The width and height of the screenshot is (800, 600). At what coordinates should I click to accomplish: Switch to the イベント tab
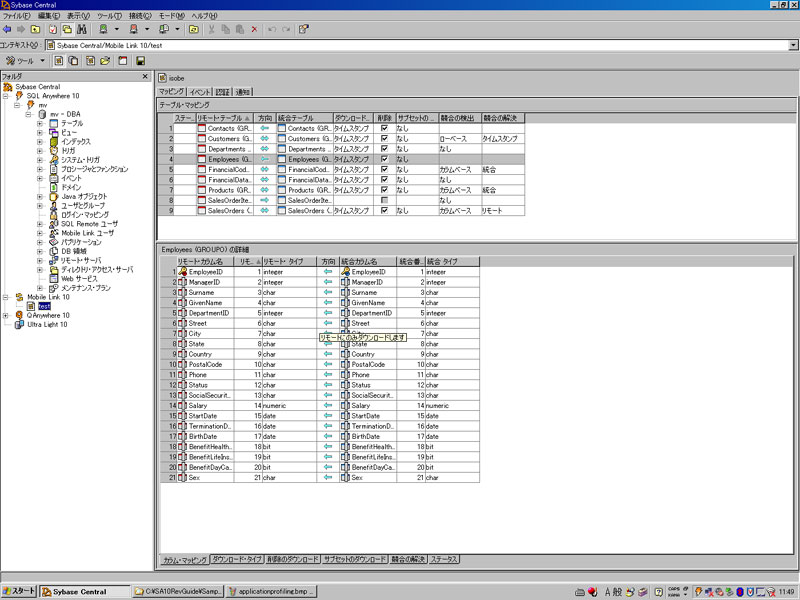(199, 92)
